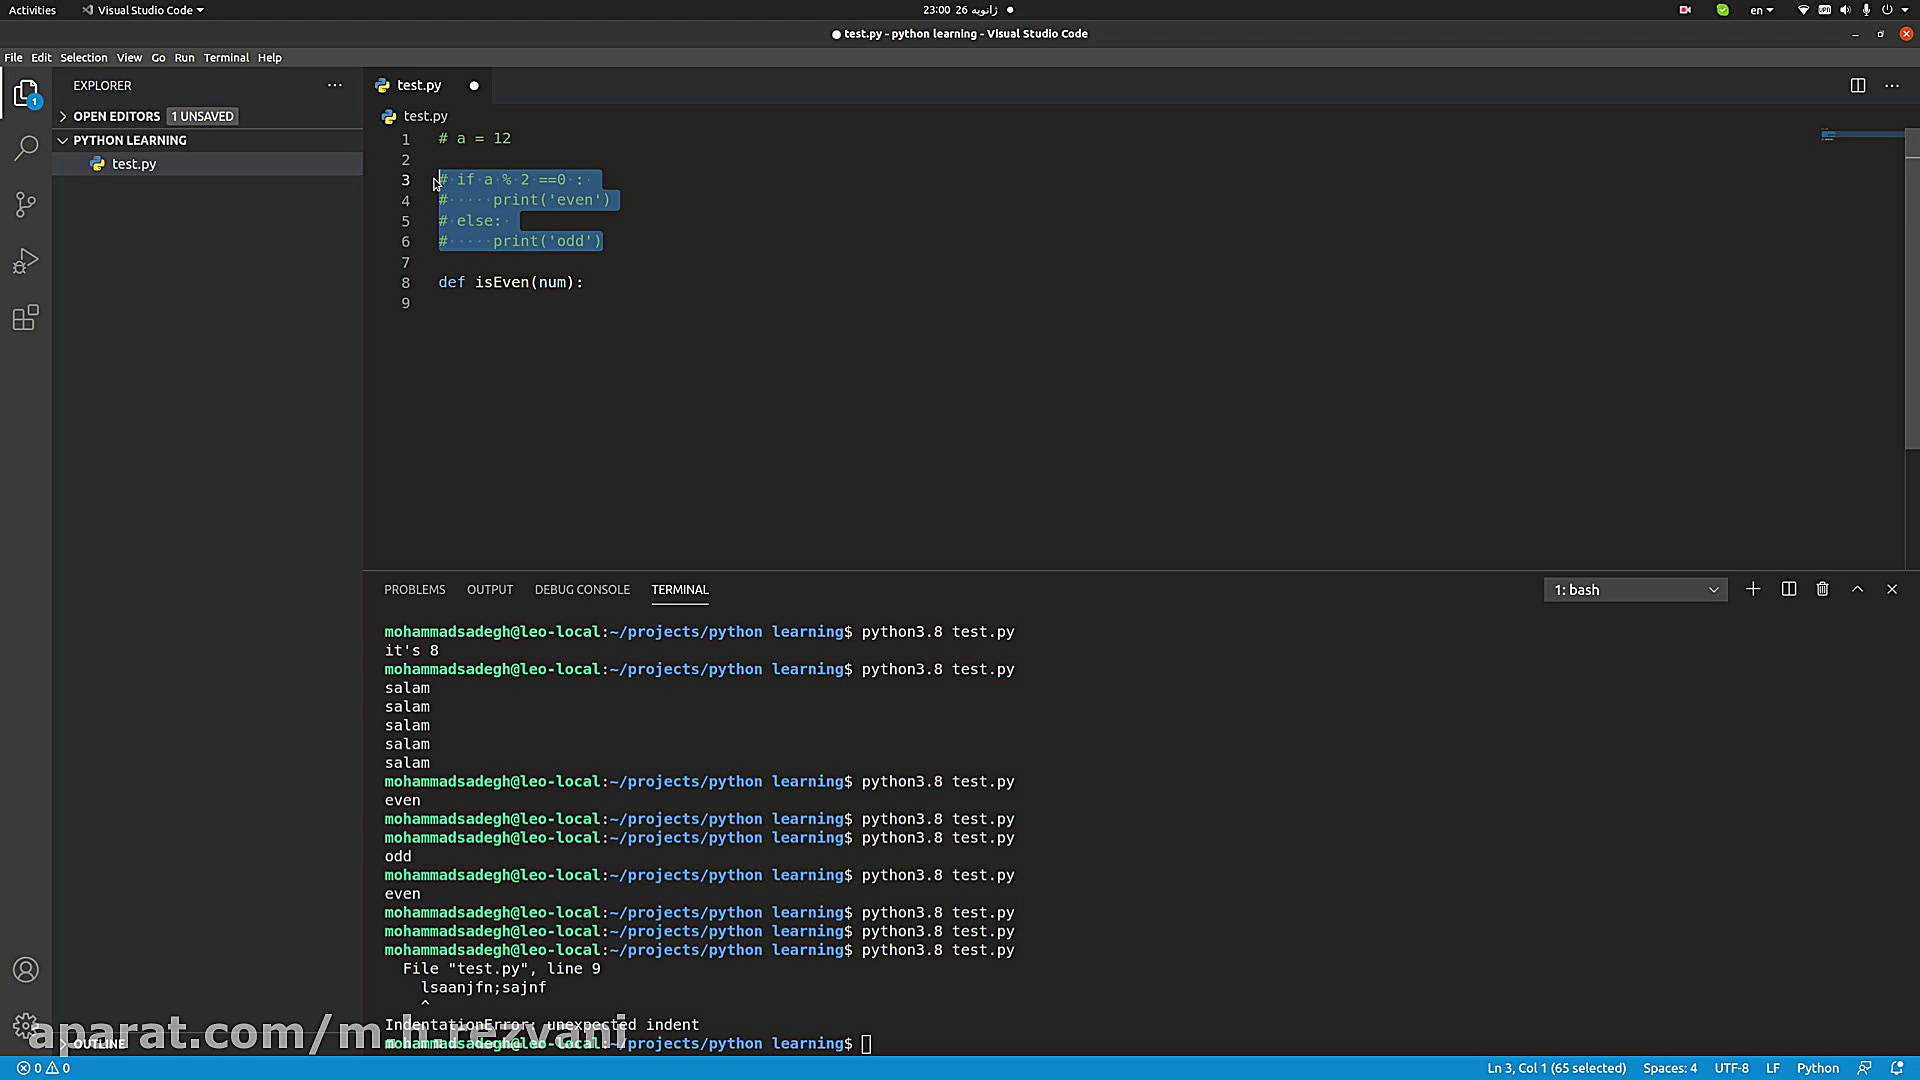Change line endings via LF
Screen dimensions: 1920x1080
[x=1773, y=1068]
